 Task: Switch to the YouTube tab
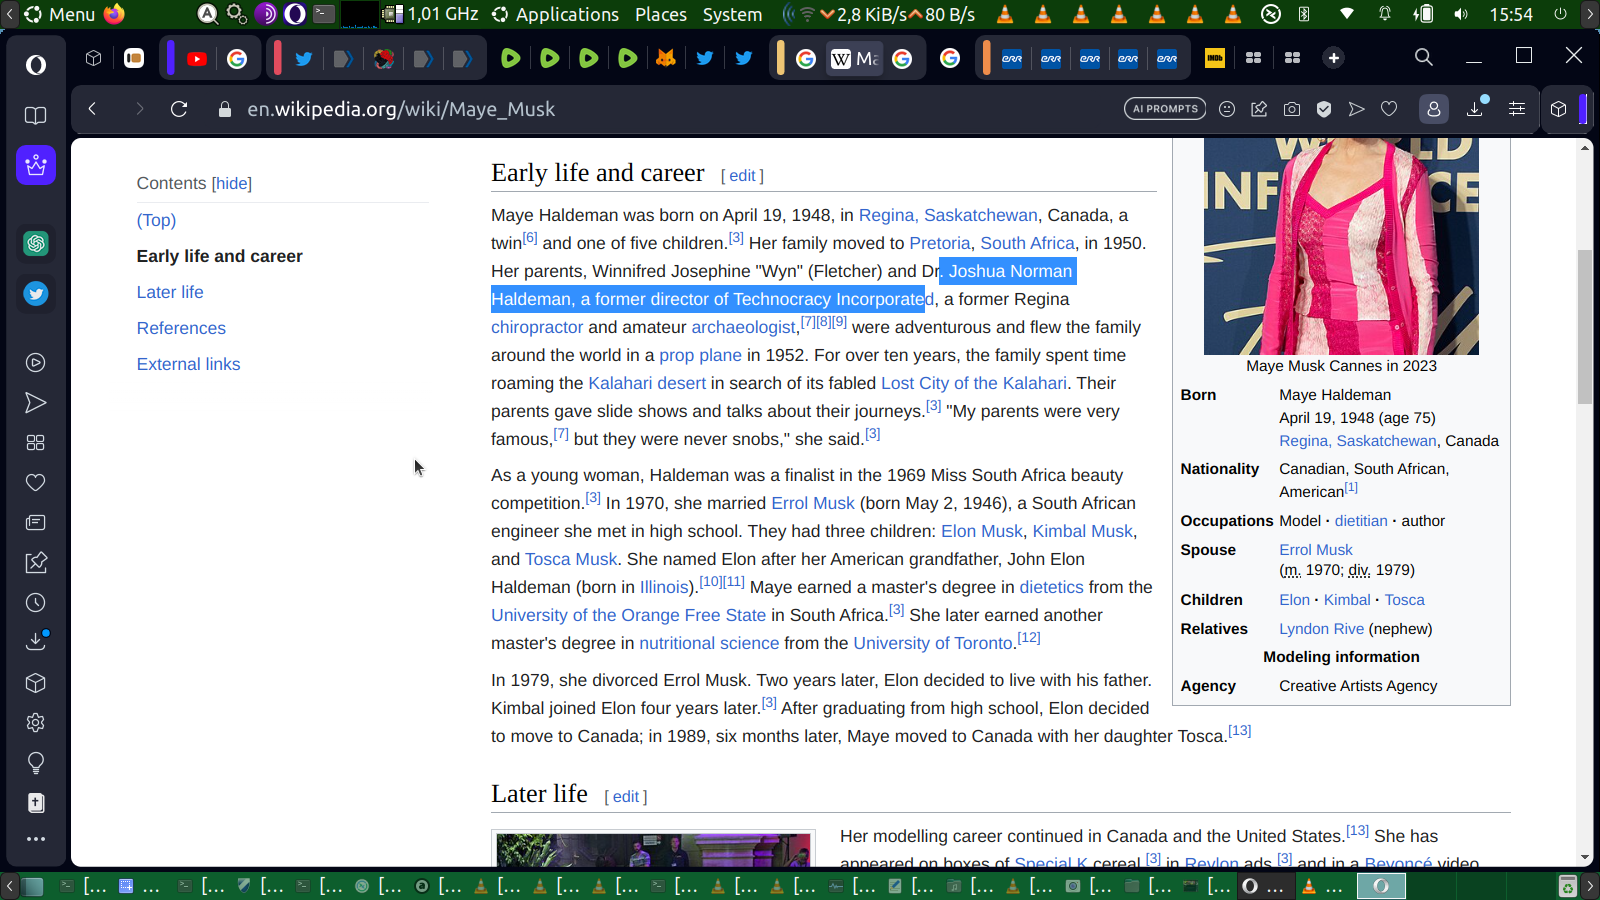197,59
